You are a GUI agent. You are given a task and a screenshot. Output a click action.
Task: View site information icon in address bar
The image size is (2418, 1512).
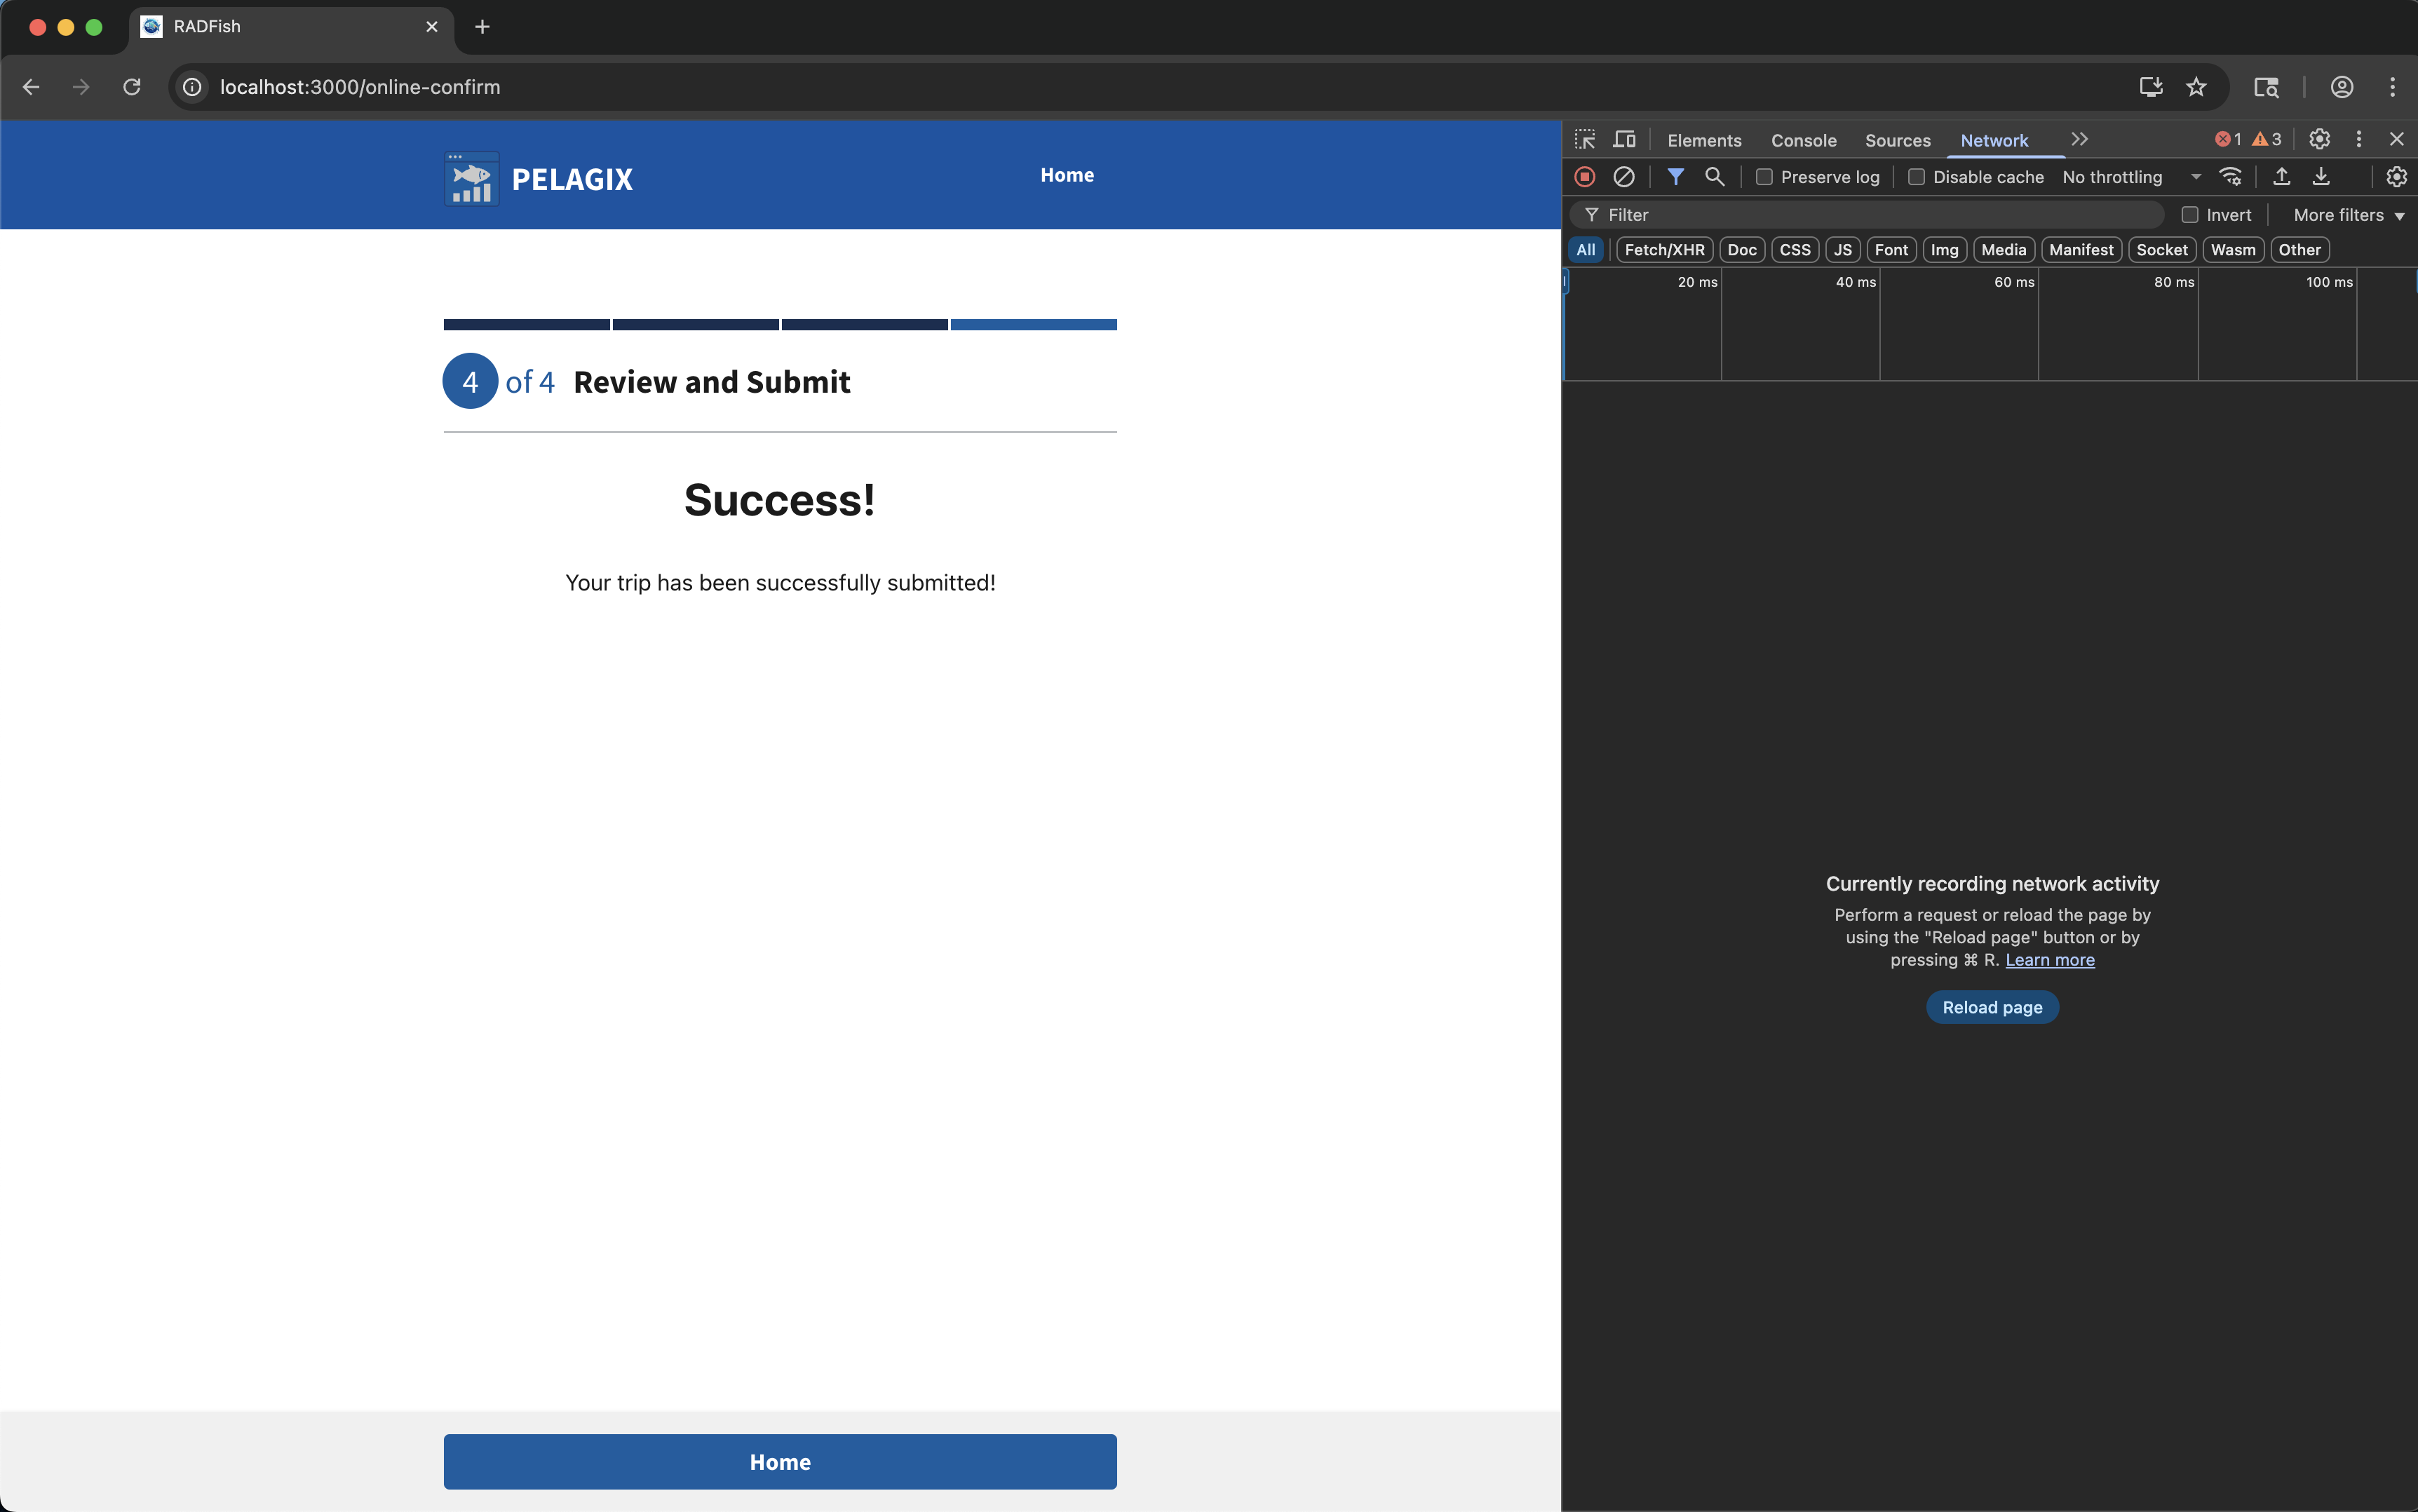[192, 87]
